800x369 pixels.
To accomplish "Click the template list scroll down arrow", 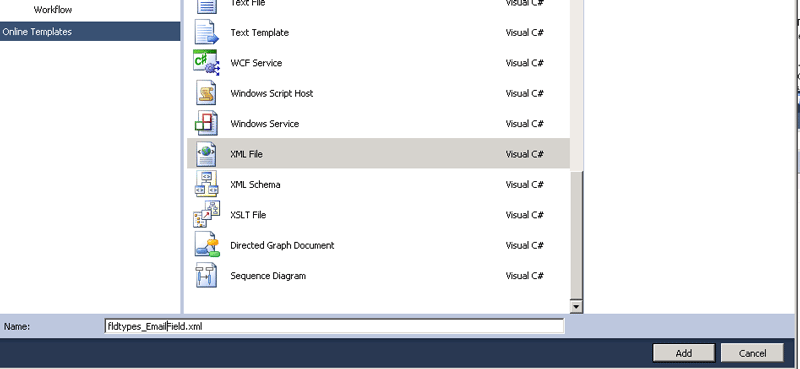I will coord(577,307).
